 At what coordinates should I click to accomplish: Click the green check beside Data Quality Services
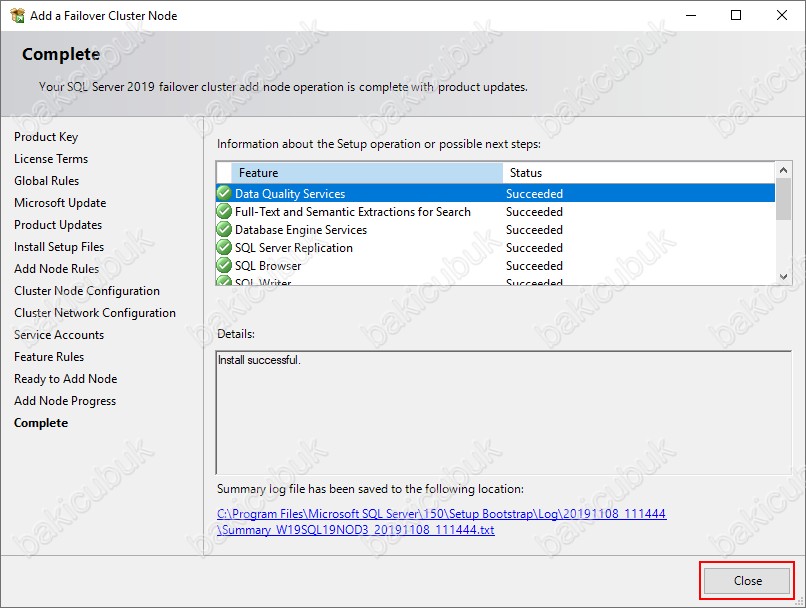click(224, 193)
